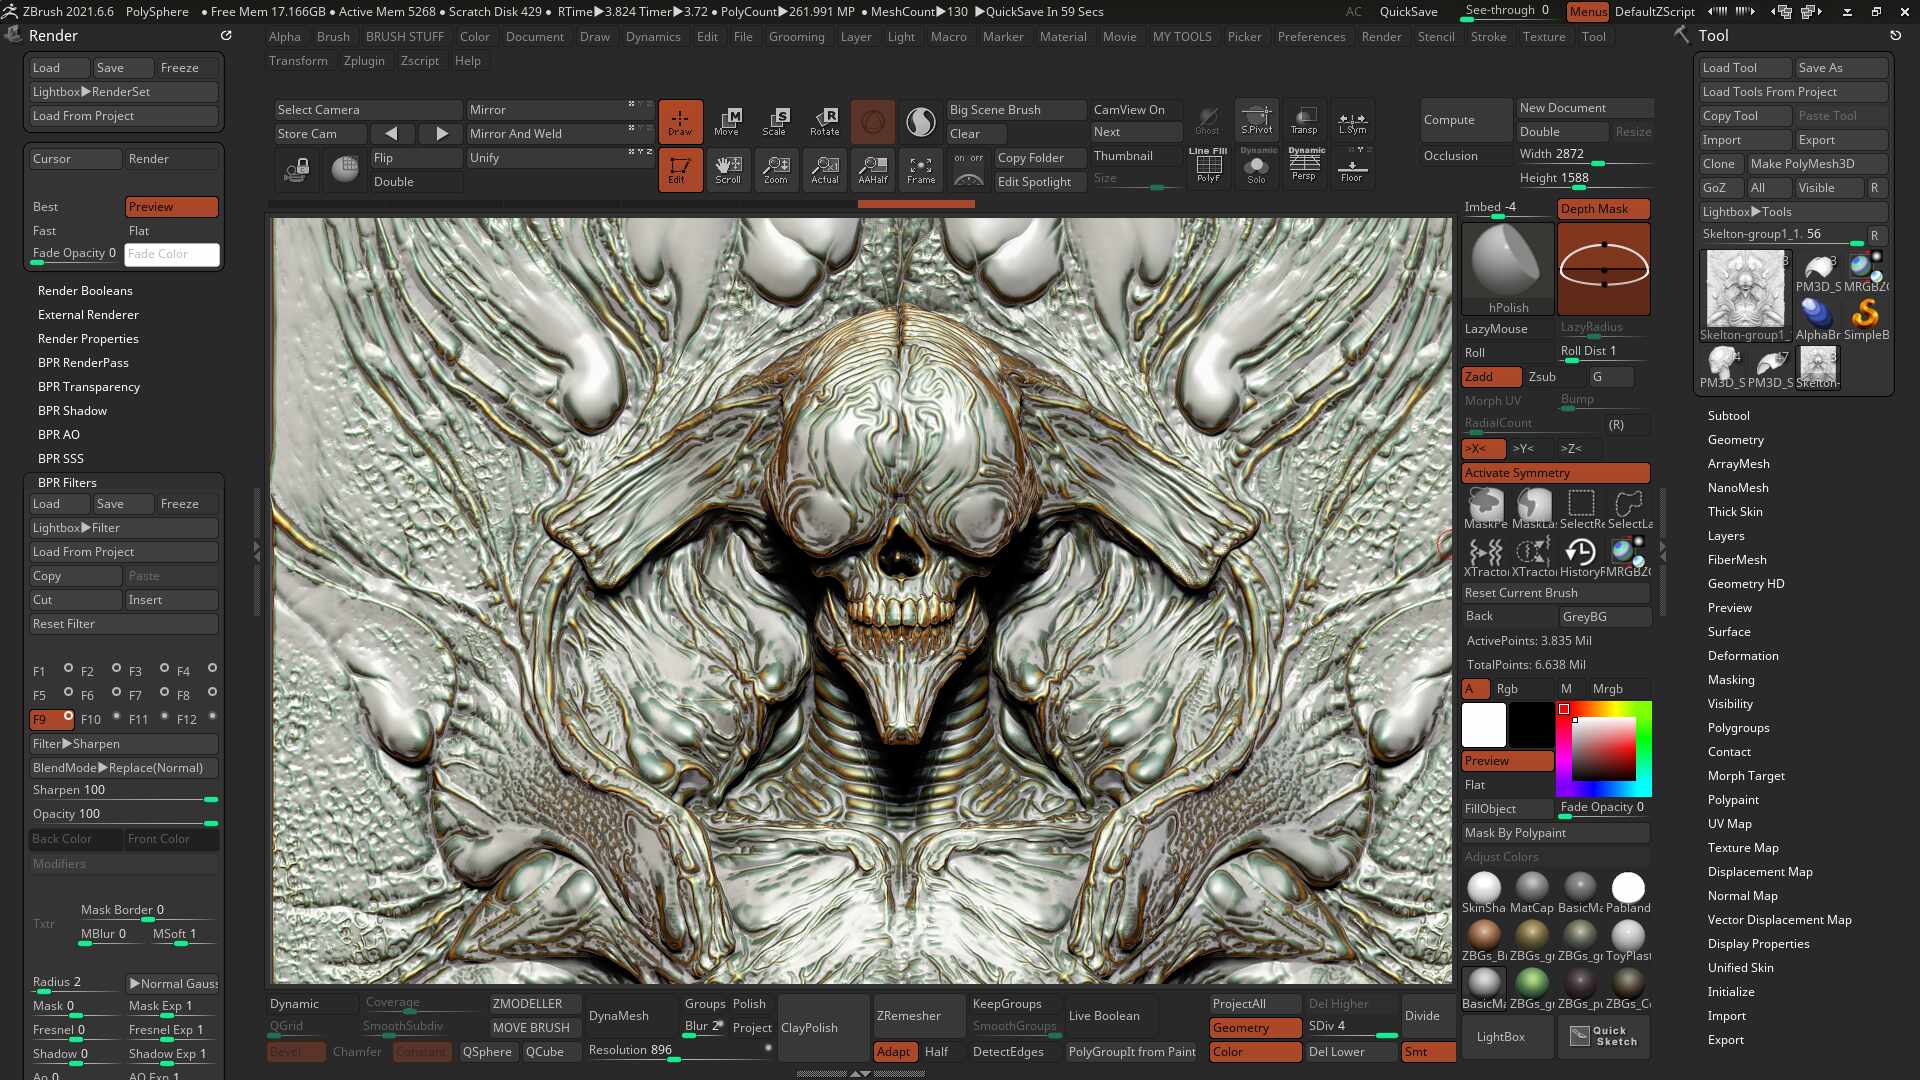Click the Actual size icon
Viewport: 1920px width, 1080px height.
coord(825,170)
